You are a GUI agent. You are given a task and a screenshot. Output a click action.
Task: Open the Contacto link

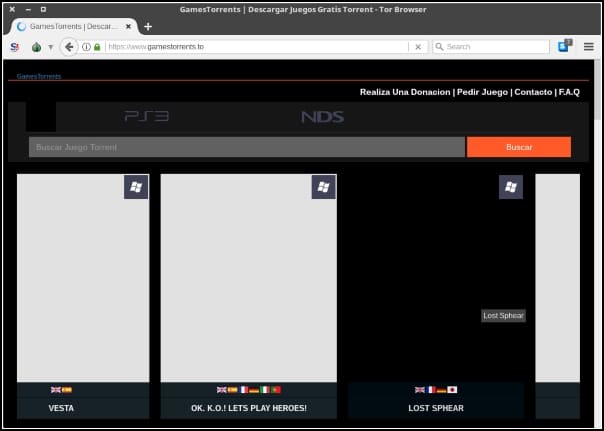tap(533, 92)
